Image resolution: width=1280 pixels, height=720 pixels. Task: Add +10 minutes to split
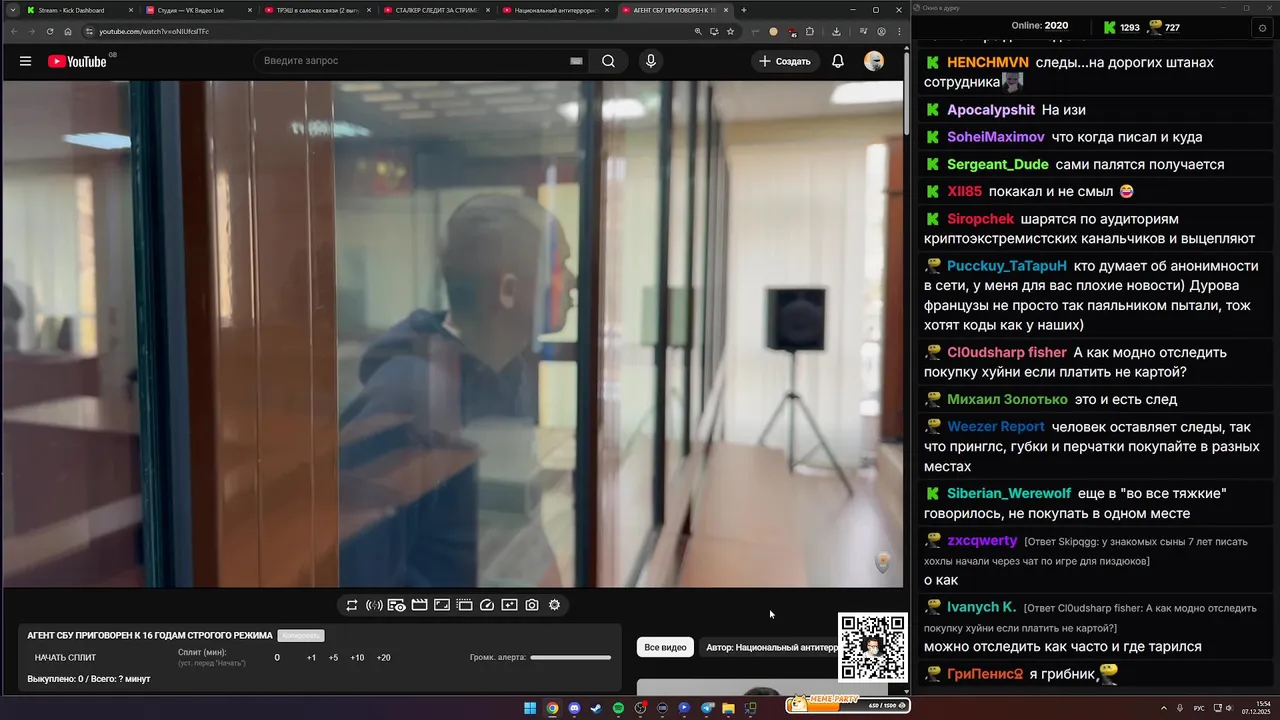click(357, 658)
